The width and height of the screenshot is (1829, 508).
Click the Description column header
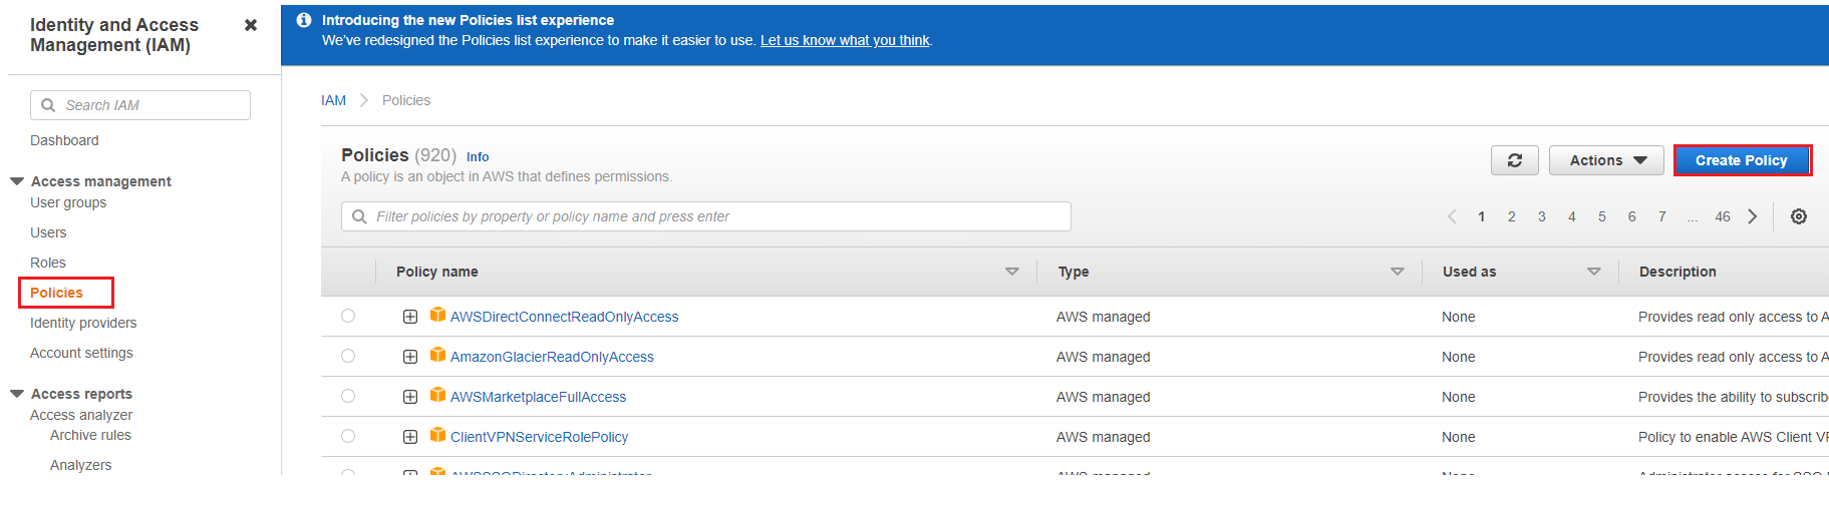1677,272
